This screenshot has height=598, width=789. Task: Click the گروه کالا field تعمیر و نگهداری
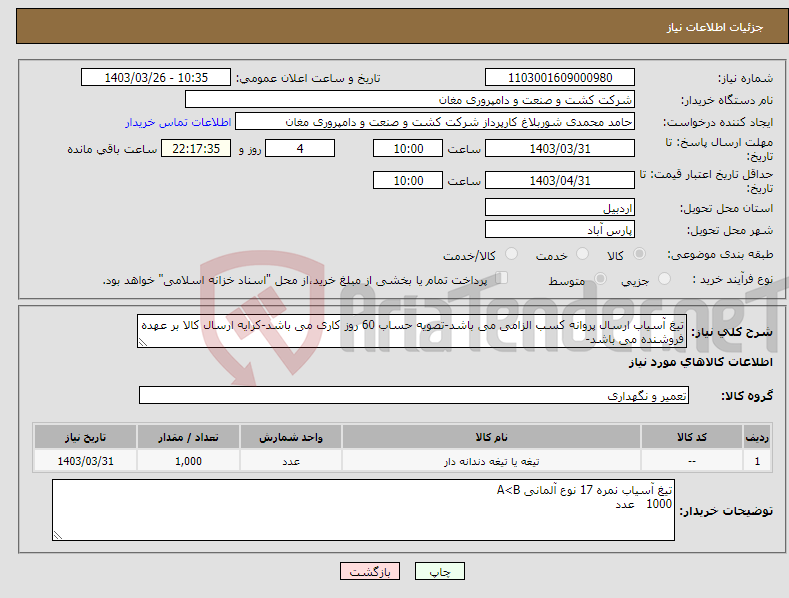pyautogui.click(x=414, y=395)
